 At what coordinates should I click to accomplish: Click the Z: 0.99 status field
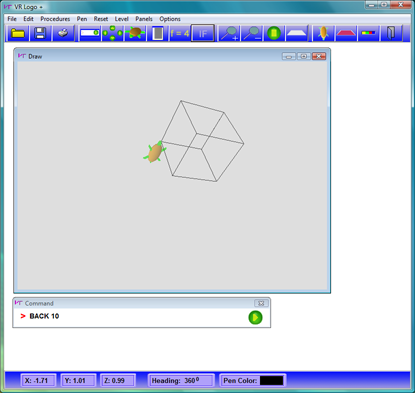[118, 380]
